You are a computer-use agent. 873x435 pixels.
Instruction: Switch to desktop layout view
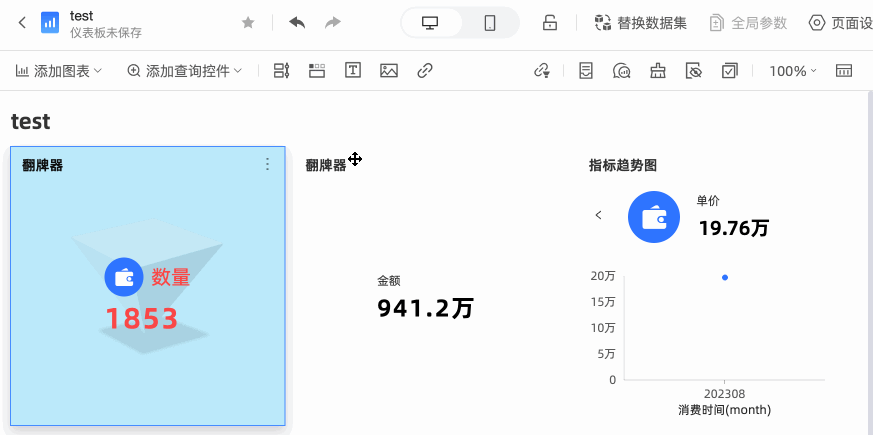(431, 22)
